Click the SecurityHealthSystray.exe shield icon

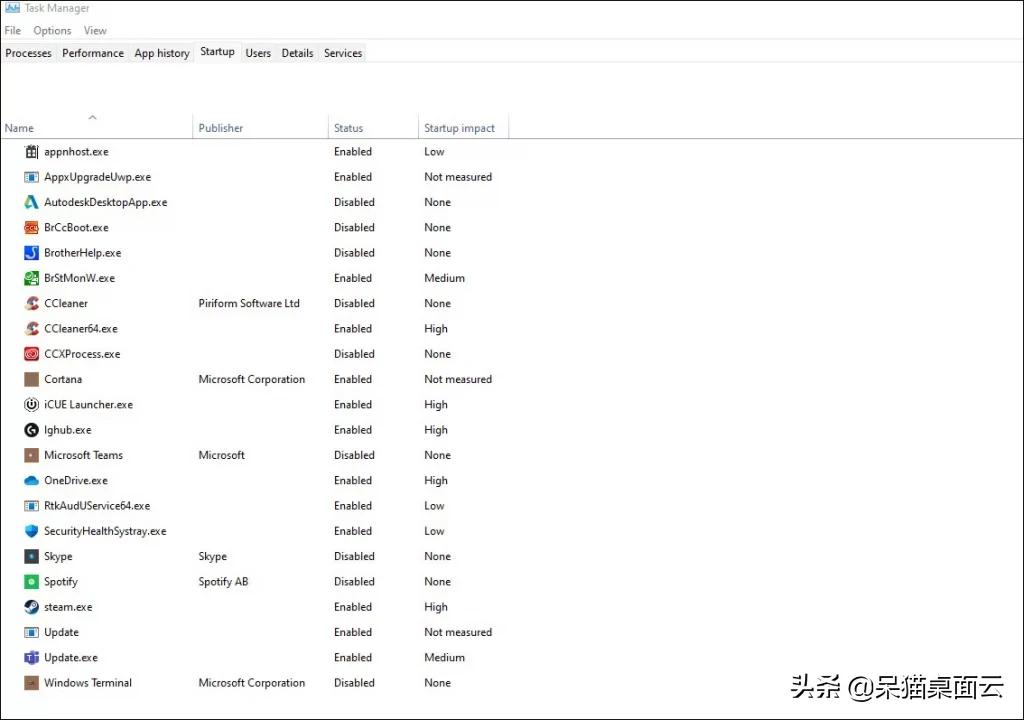pyautogui.click(x=31, y=531)
